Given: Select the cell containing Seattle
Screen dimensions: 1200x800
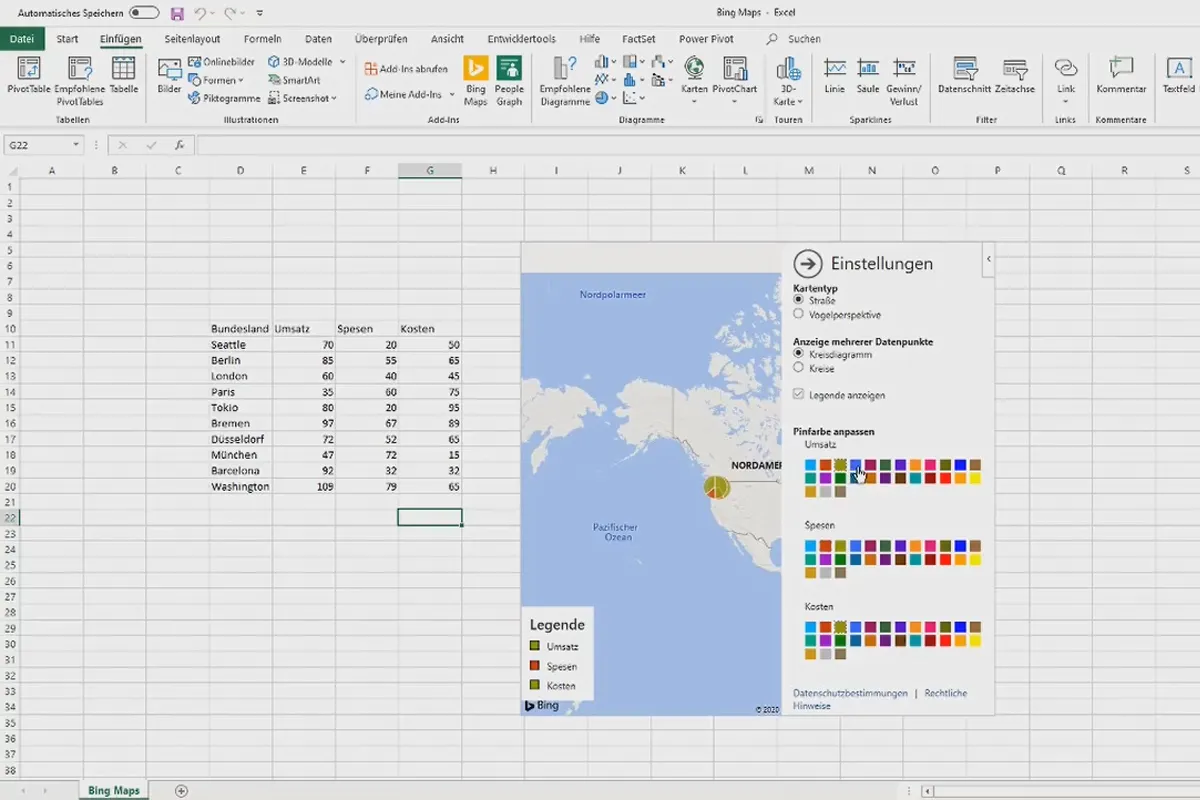Looking at the screenshot, I should [241, 344].
